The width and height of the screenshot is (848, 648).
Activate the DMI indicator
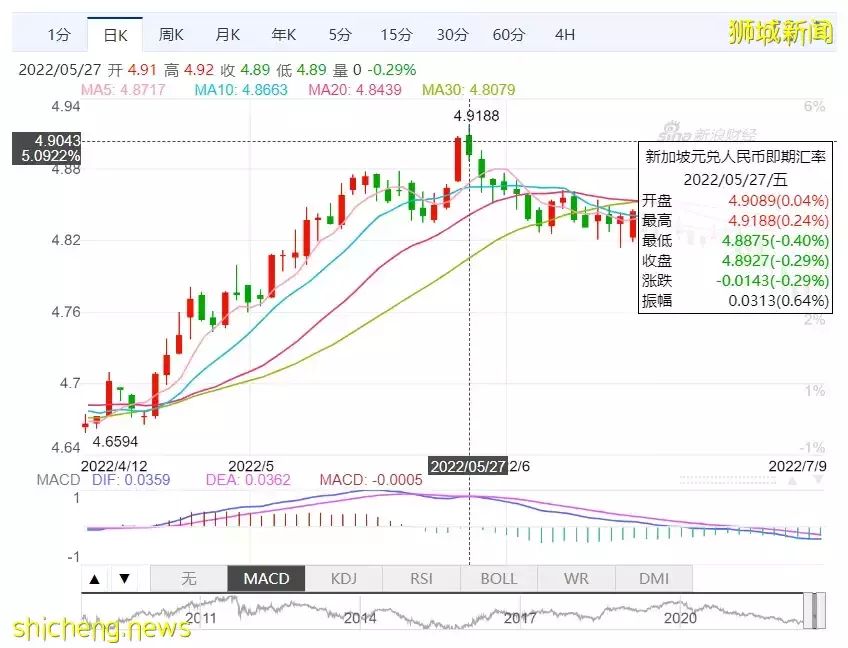pos(653,579)
